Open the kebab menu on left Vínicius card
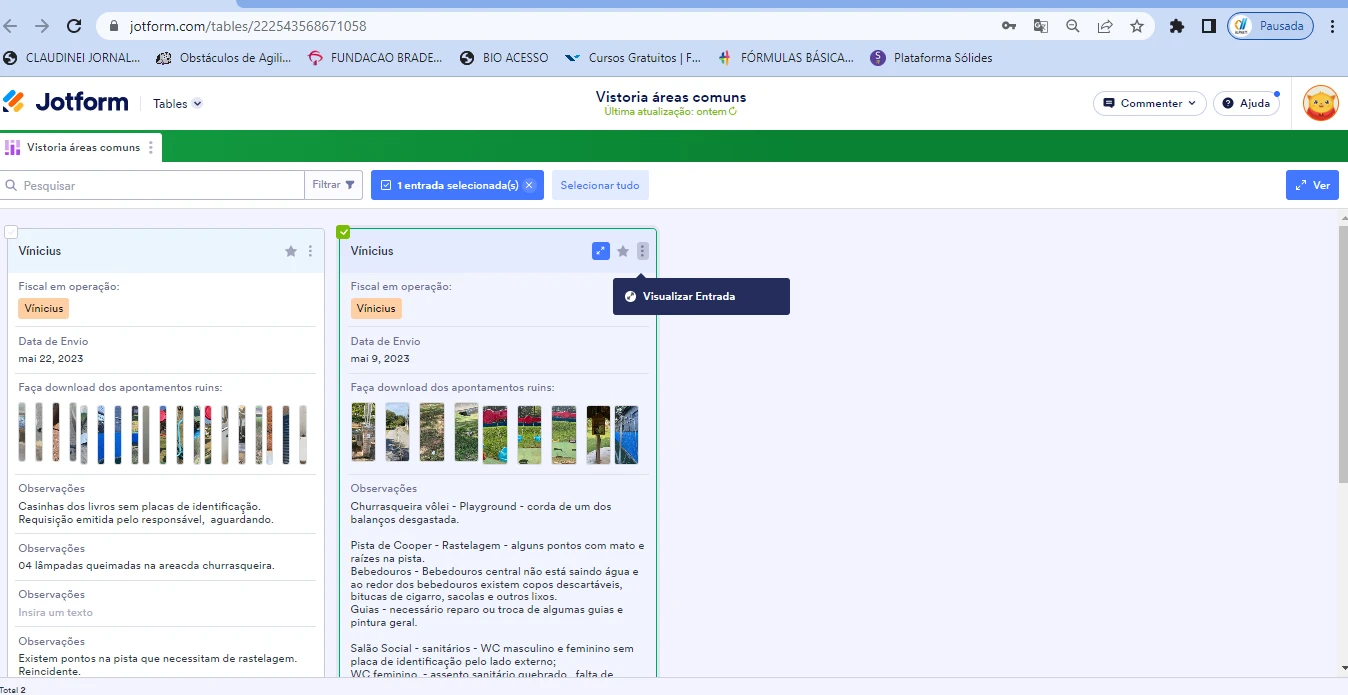Screen dimensions: 1348x695 (311, 251)
